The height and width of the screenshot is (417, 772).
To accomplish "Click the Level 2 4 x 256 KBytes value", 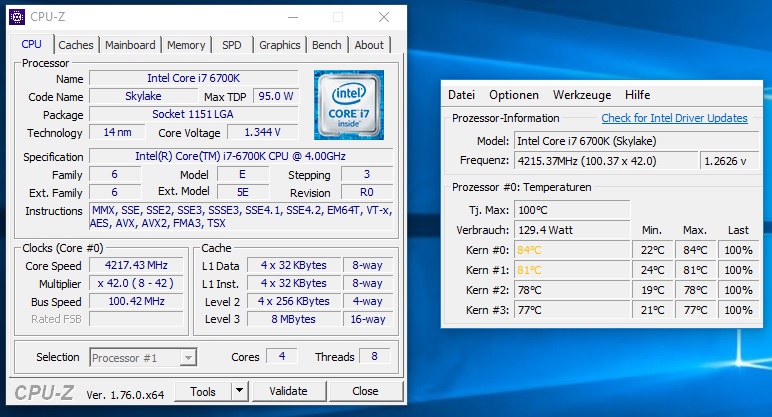I will (294, 301).
